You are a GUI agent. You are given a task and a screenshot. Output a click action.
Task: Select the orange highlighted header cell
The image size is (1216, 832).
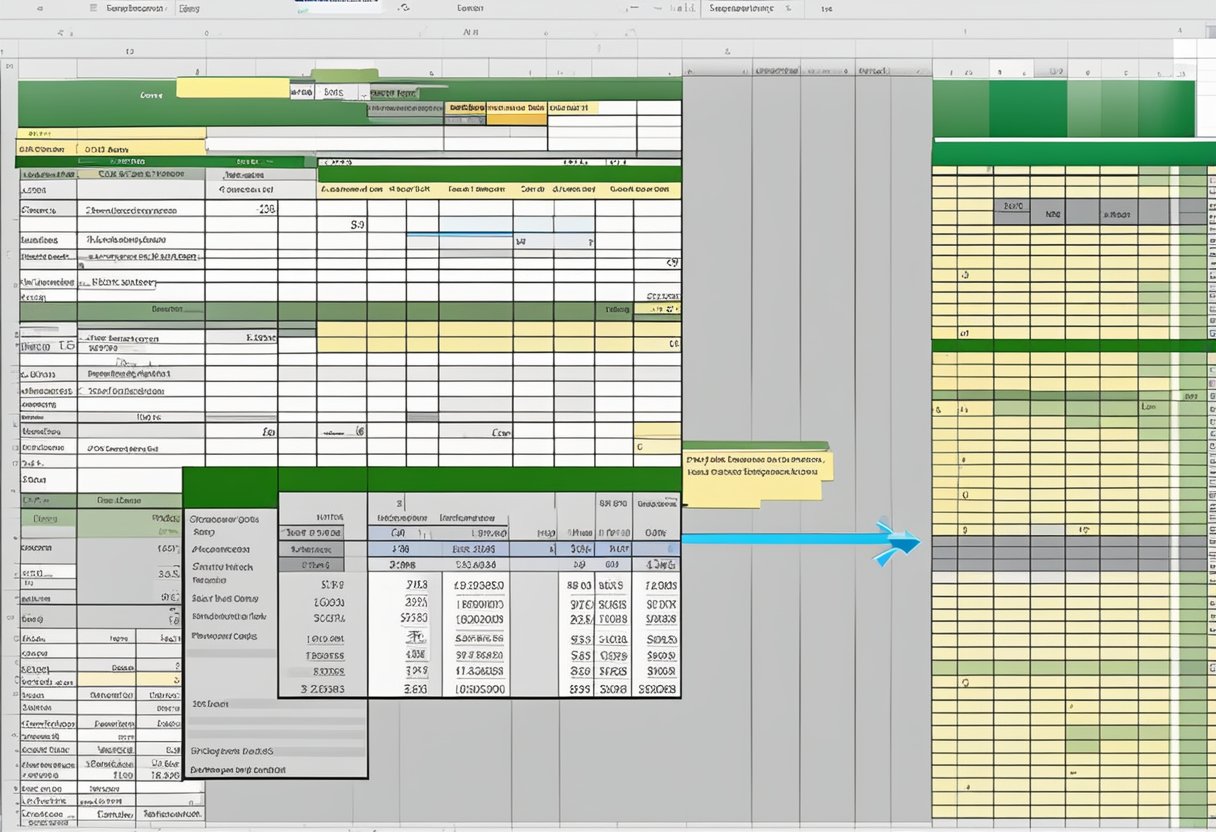[x=516, y=117]
